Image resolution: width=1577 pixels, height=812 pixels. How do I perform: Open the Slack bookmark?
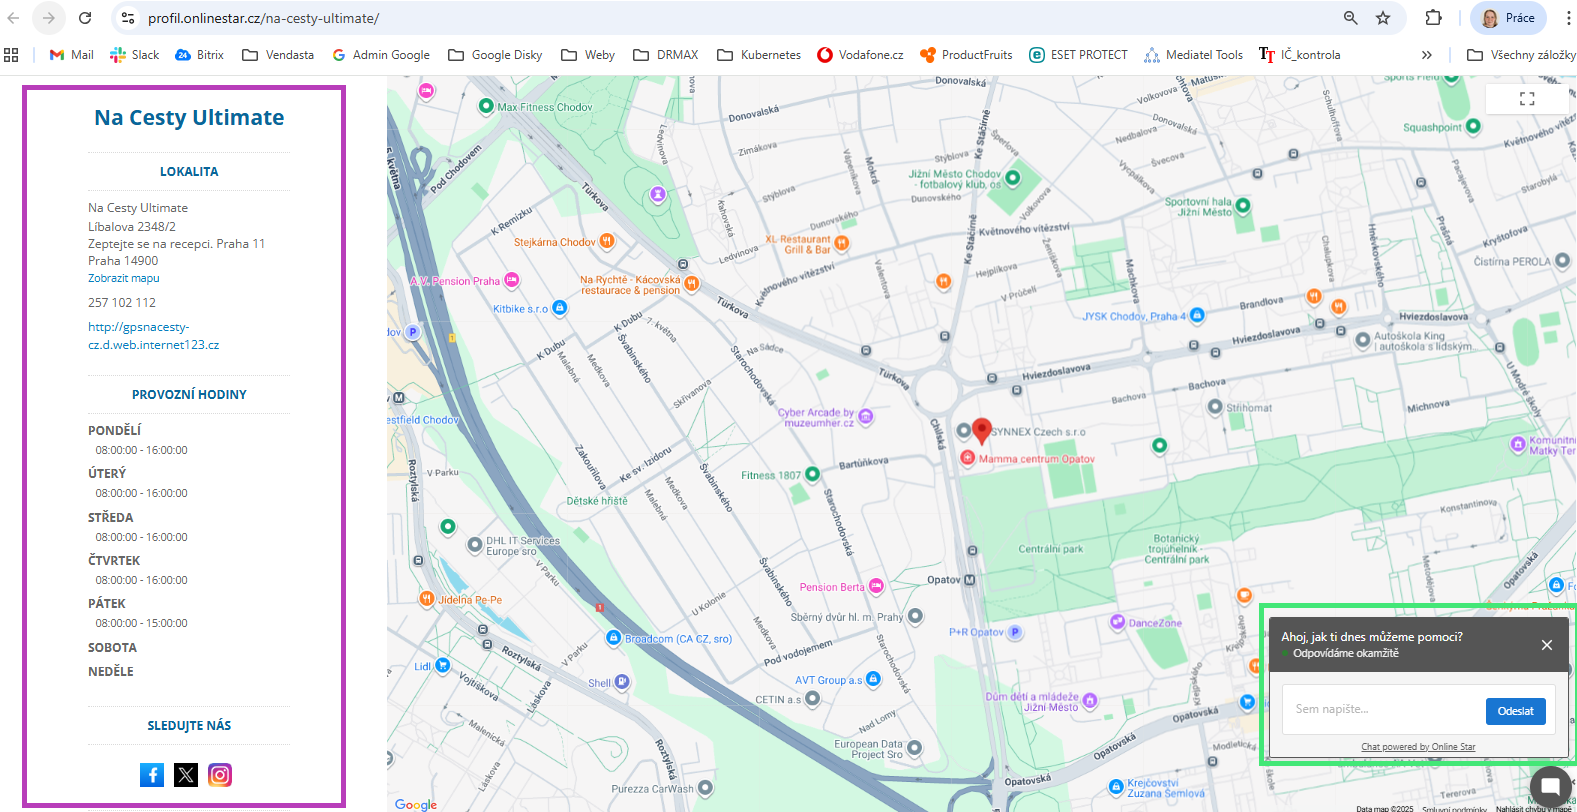(x=135, y=55)
